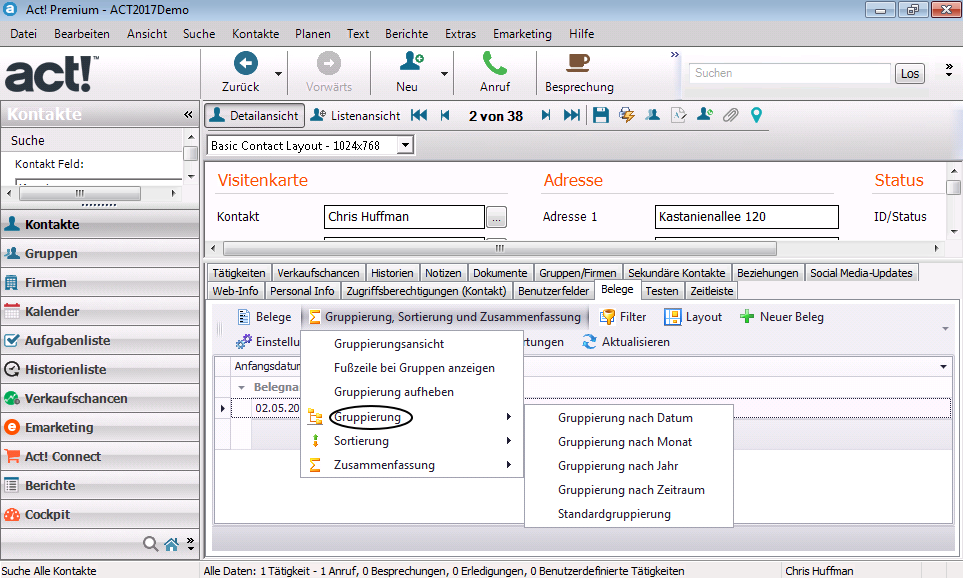Image resolution: width=963 pixels, height=578 pixels.
Task: Open the Zurück dropdown arrow
Action: (x=278, y=74)
